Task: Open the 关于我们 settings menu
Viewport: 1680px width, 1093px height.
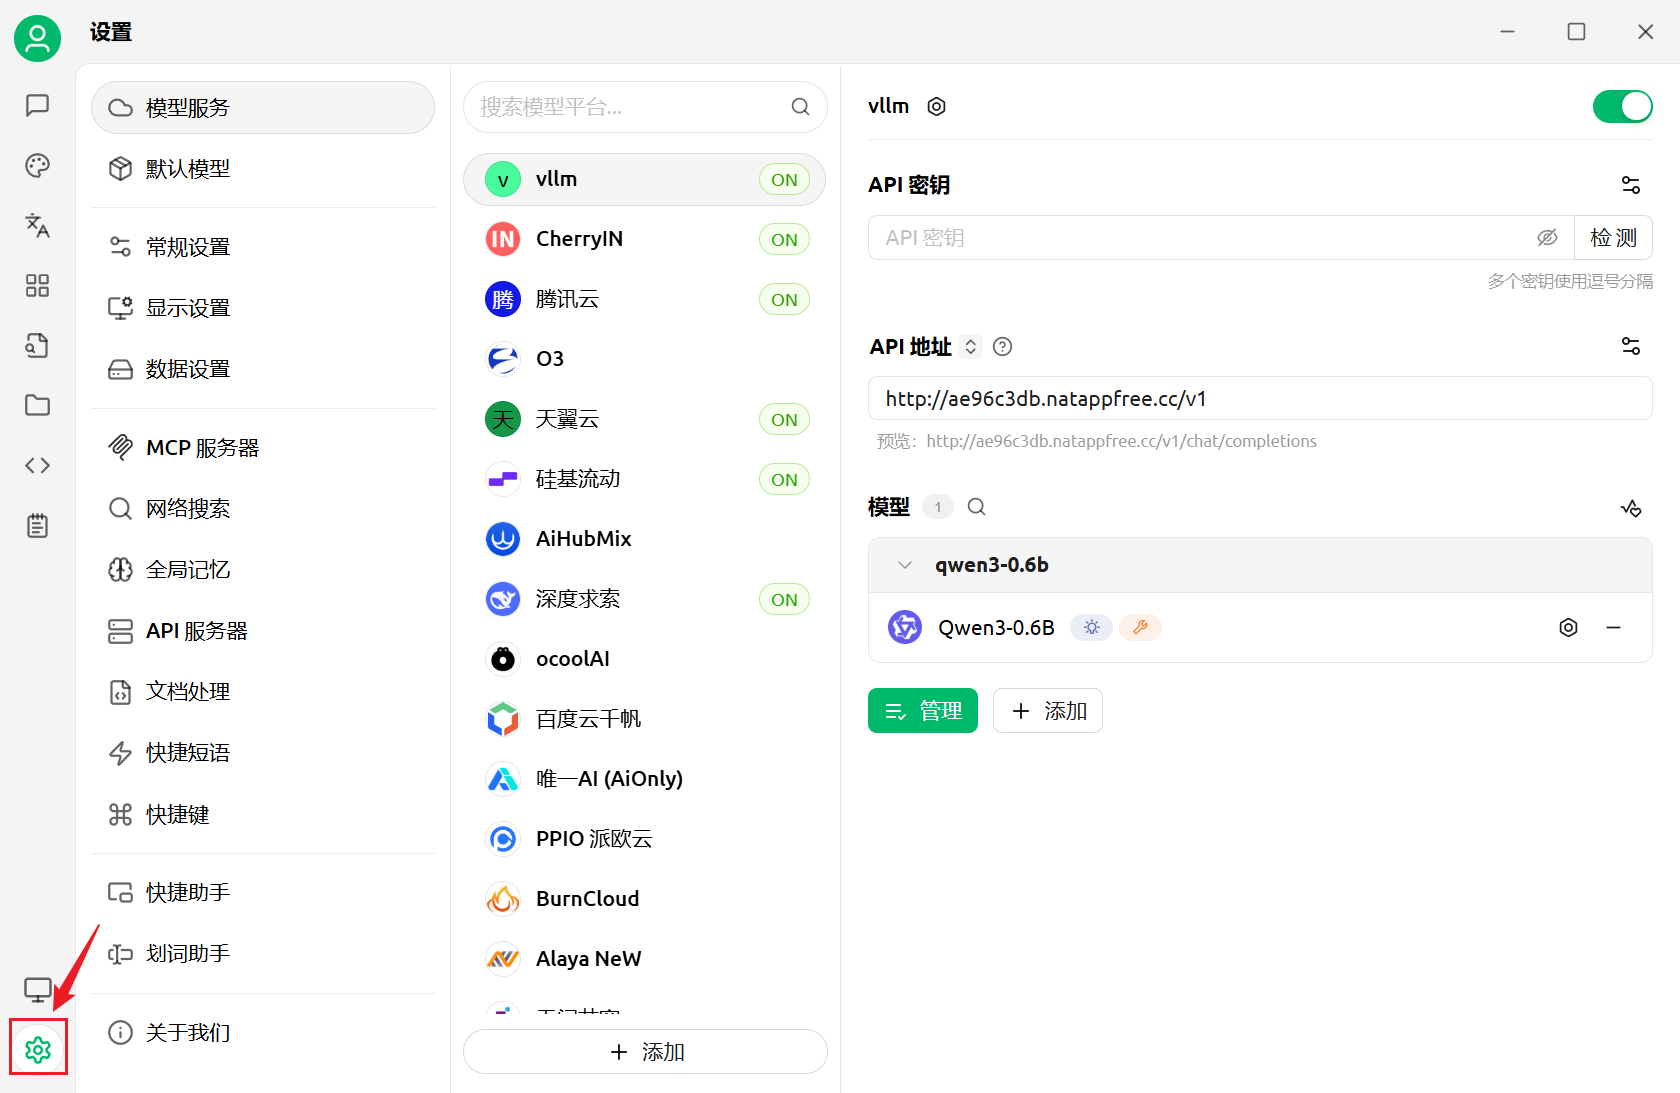Action: tap(263, 1033)
